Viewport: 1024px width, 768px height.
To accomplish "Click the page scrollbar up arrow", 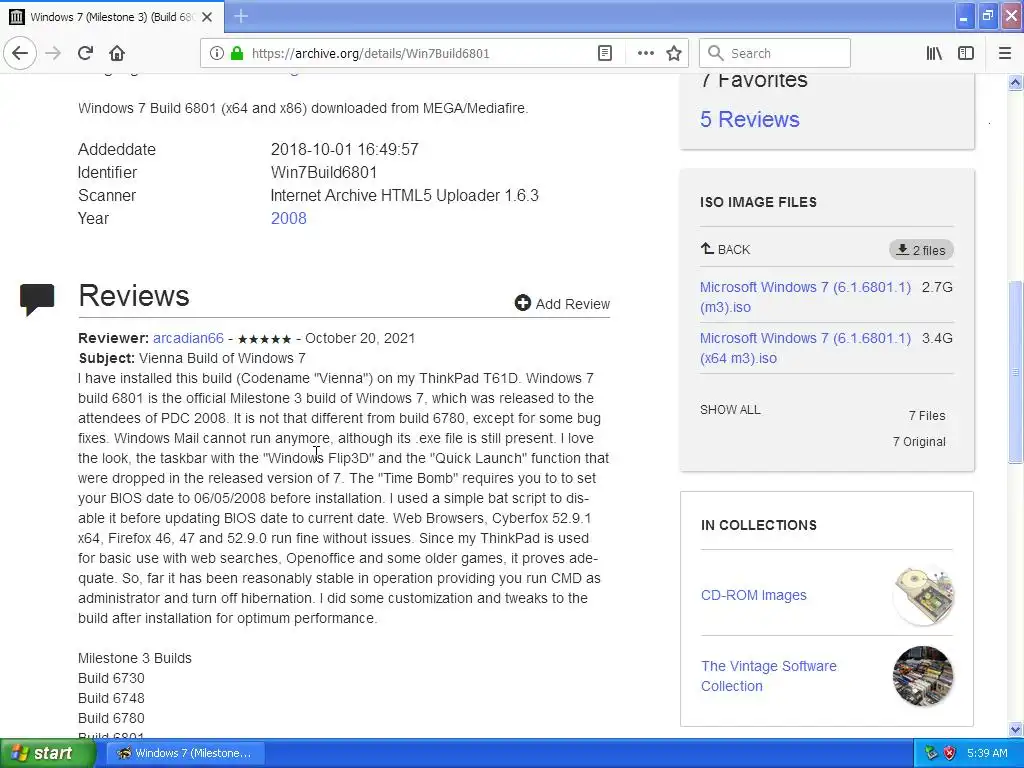I will [x=1015, y=82].
